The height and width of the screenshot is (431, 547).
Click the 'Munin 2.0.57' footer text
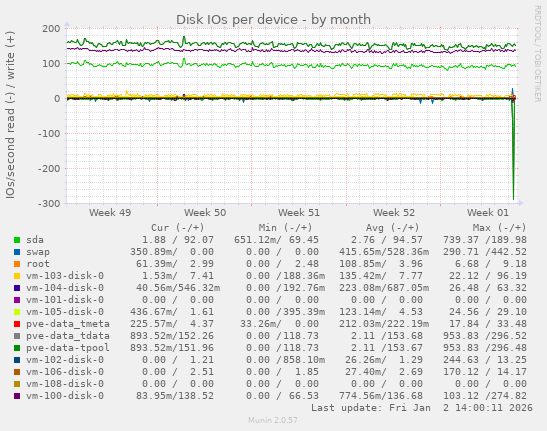[x=273, y=420]
